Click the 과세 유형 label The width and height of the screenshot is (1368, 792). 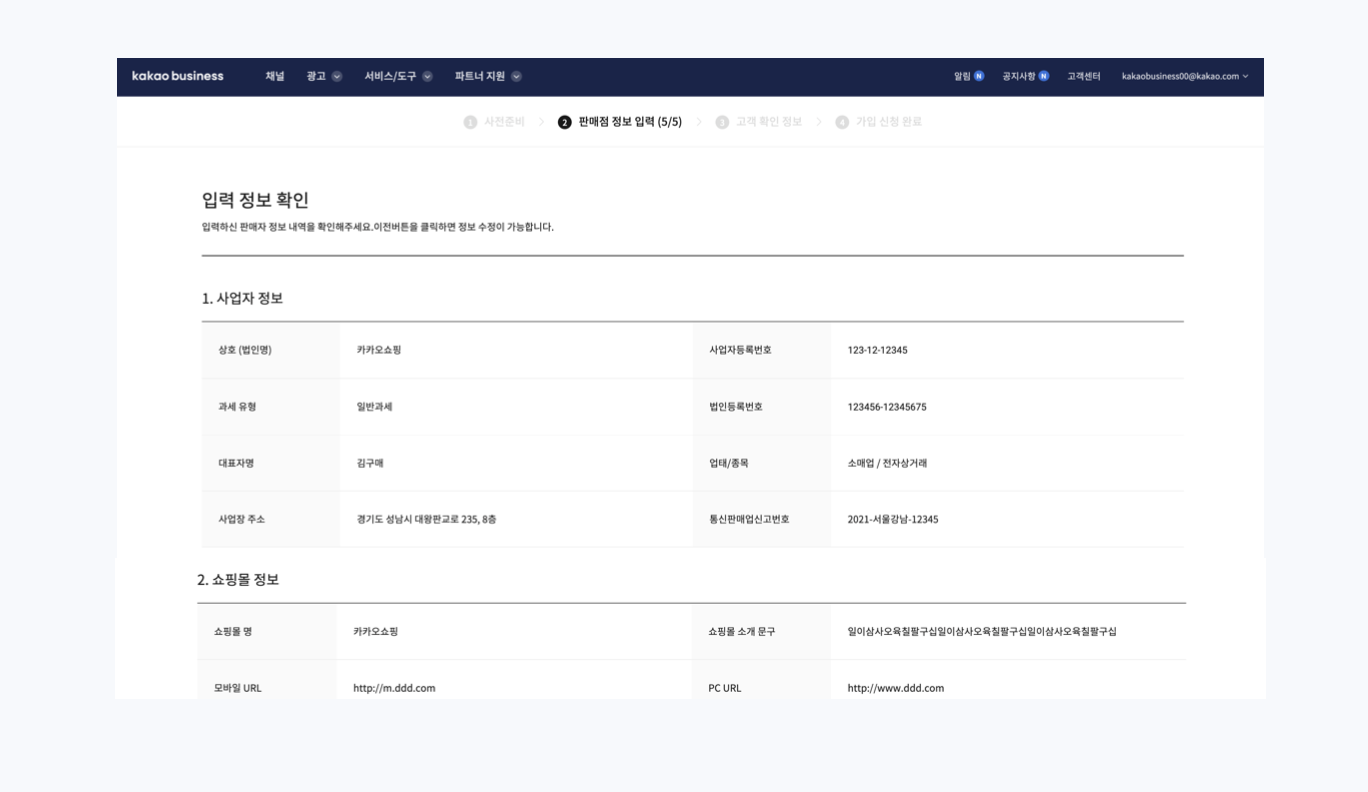[237, 407]
